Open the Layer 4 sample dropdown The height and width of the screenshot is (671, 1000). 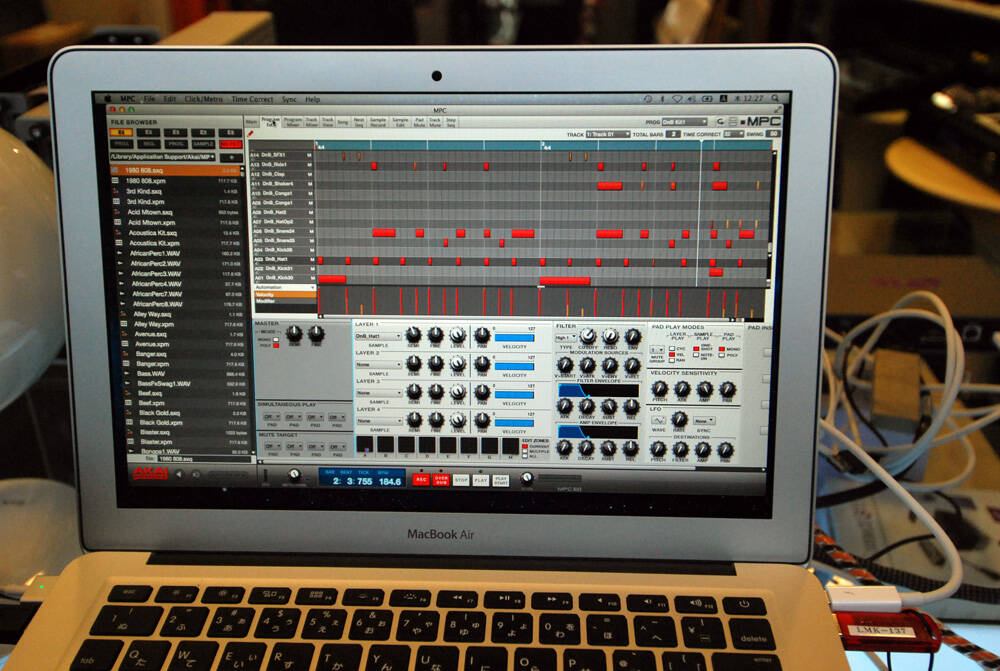pyautogui.click(x=379, y=421)
